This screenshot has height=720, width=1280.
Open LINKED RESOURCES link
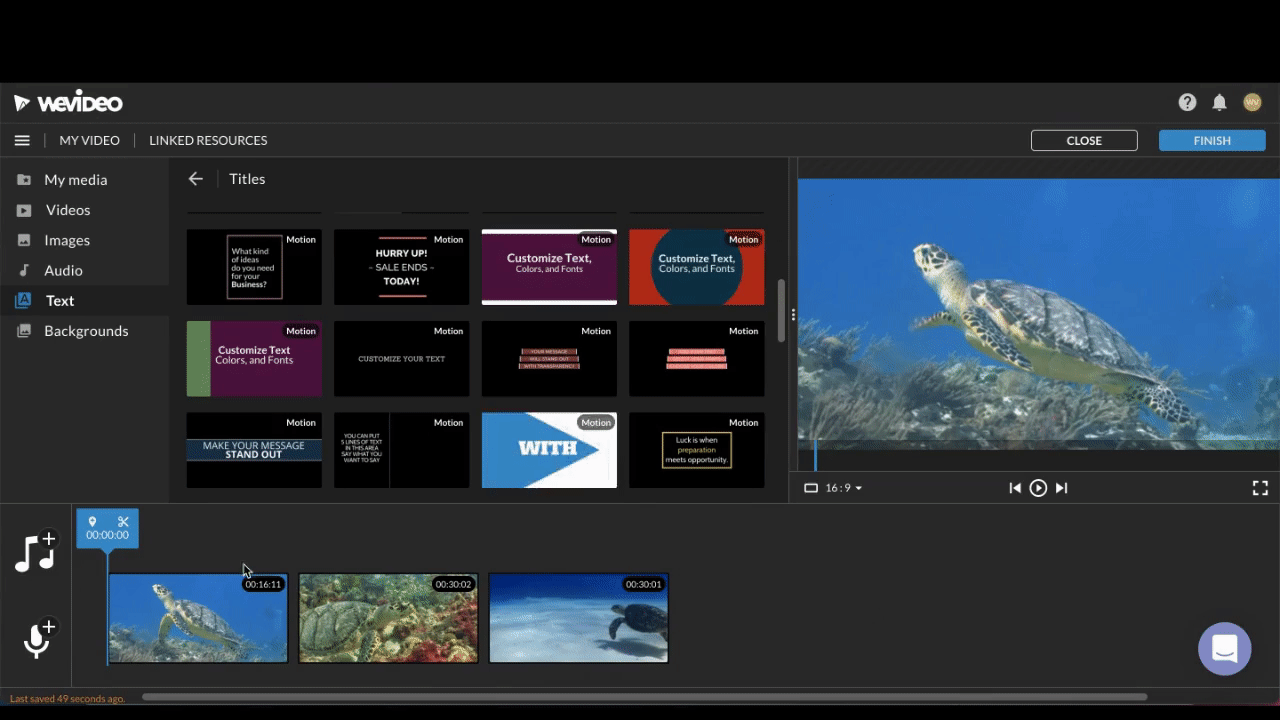[208, 141]
